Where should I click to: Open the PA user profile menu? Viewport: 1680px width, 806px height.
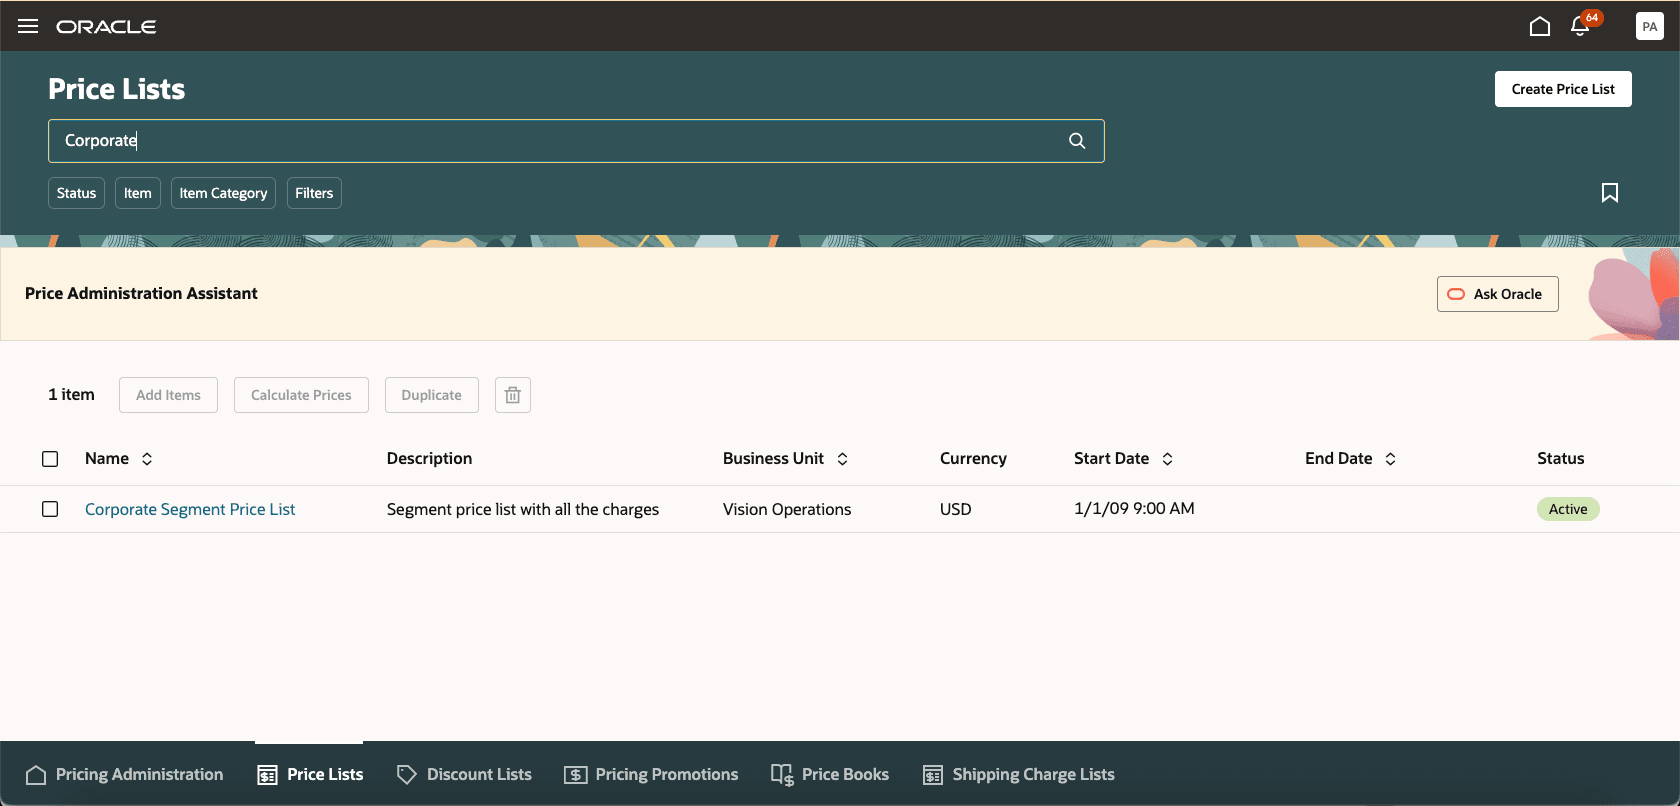pos(1650,26)
